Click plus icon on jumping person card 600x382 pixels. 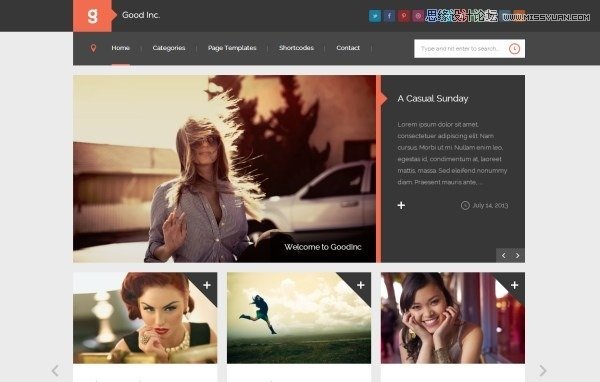[x=361, y=285]
